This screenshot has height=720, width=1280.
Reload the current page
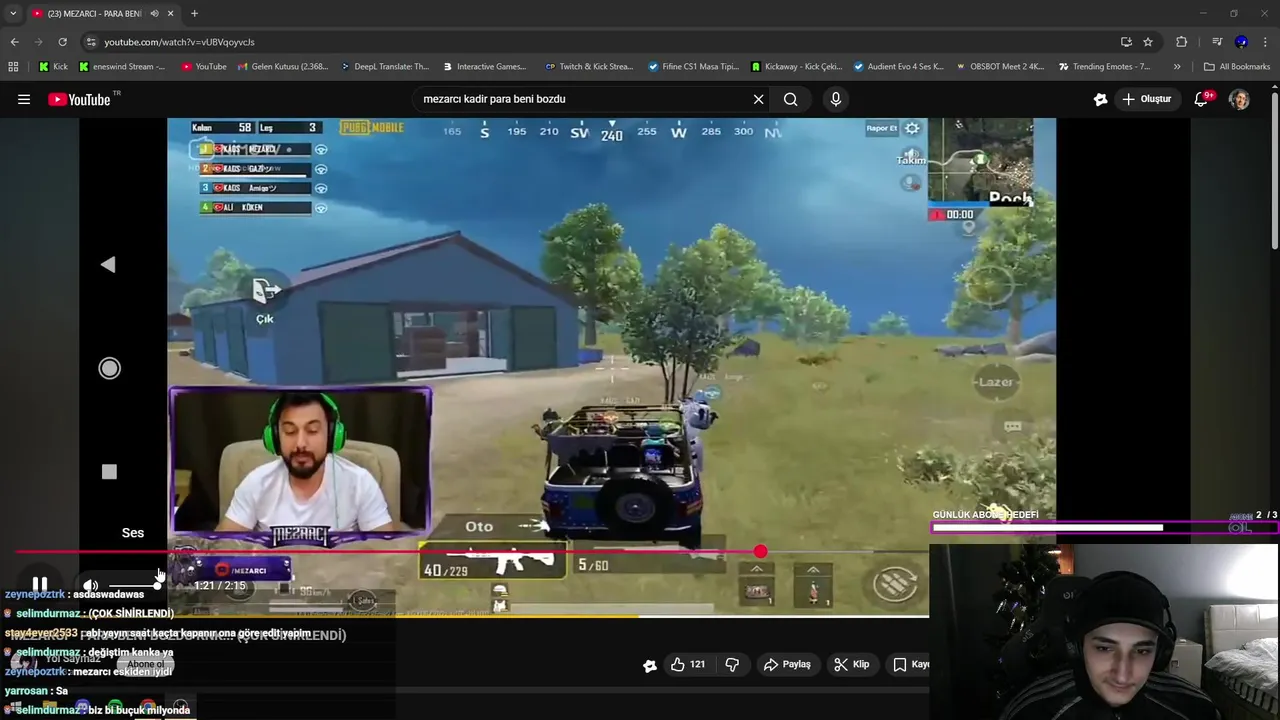coord(62,42)
